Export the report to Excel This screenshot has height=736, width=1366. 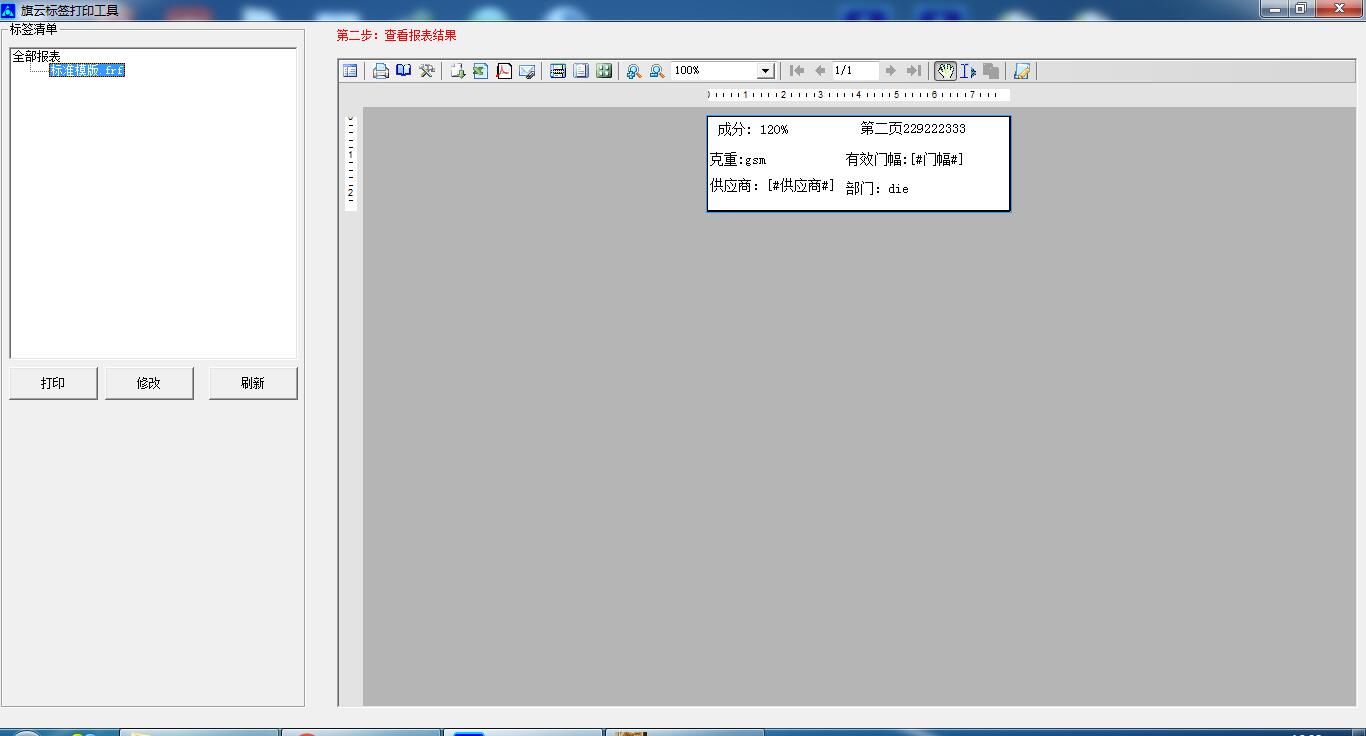[481, 71]
